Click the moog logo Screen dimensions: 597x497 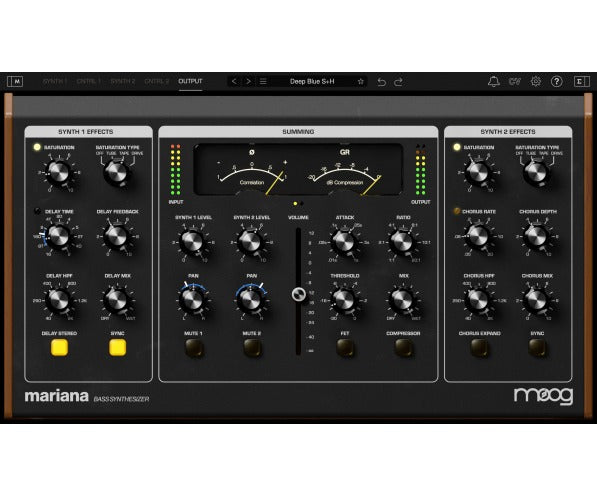pos(543,396)
